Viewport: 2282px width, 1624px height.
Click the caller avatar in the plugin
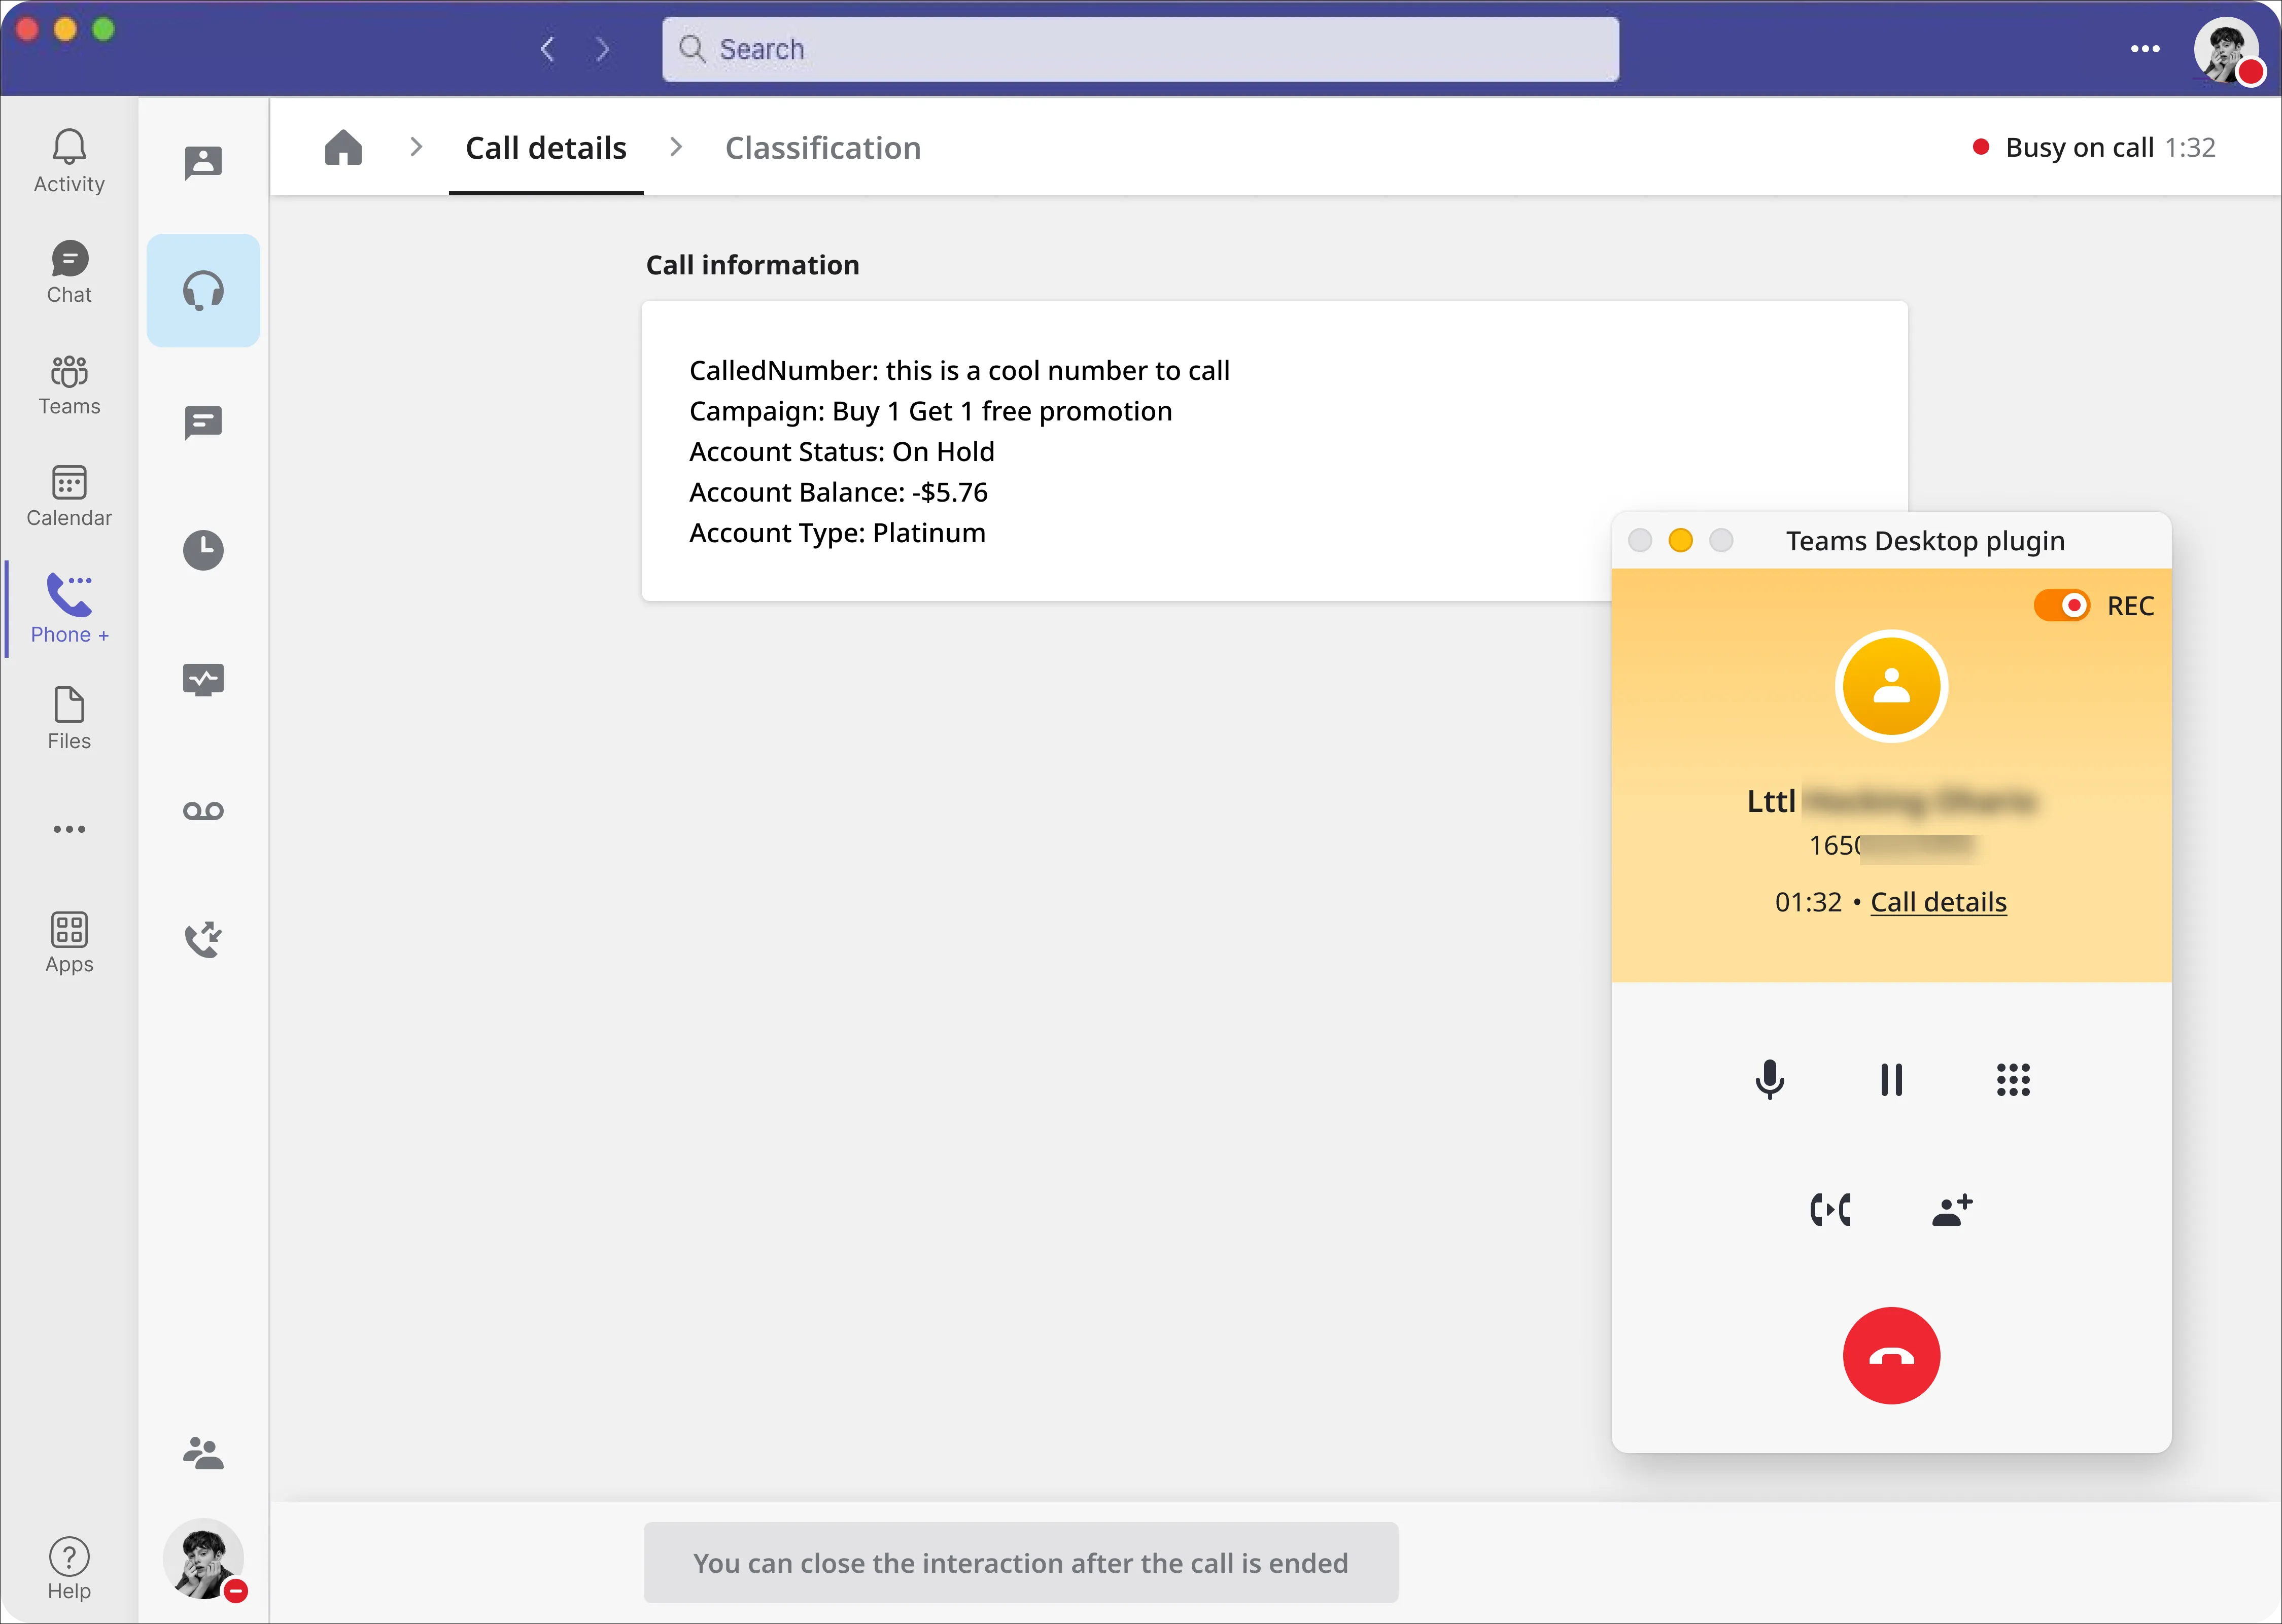tap(1891, 686)
